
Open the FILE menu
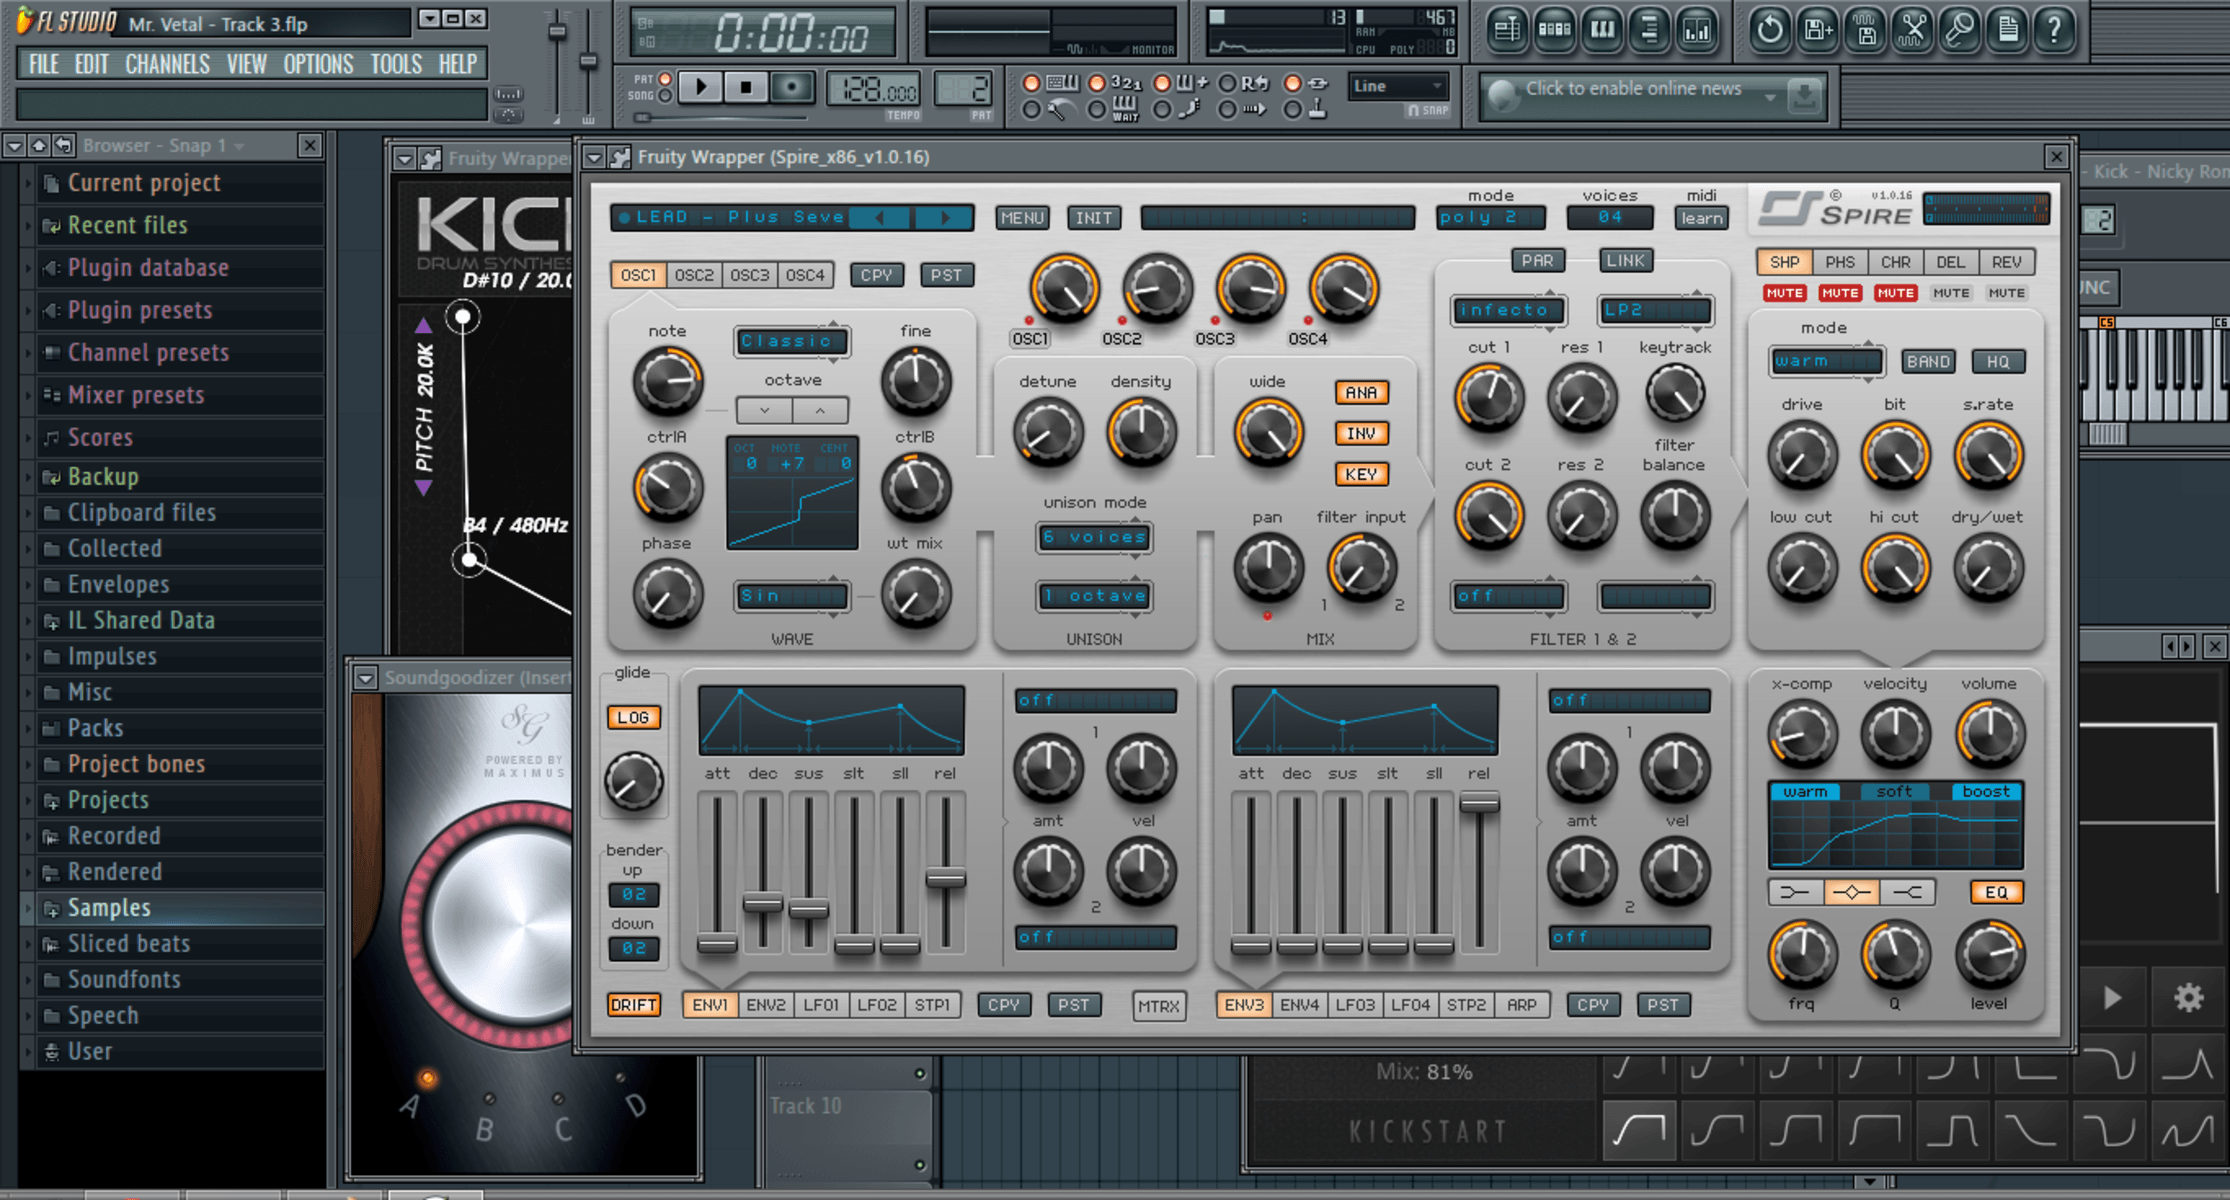coord(44,64)
